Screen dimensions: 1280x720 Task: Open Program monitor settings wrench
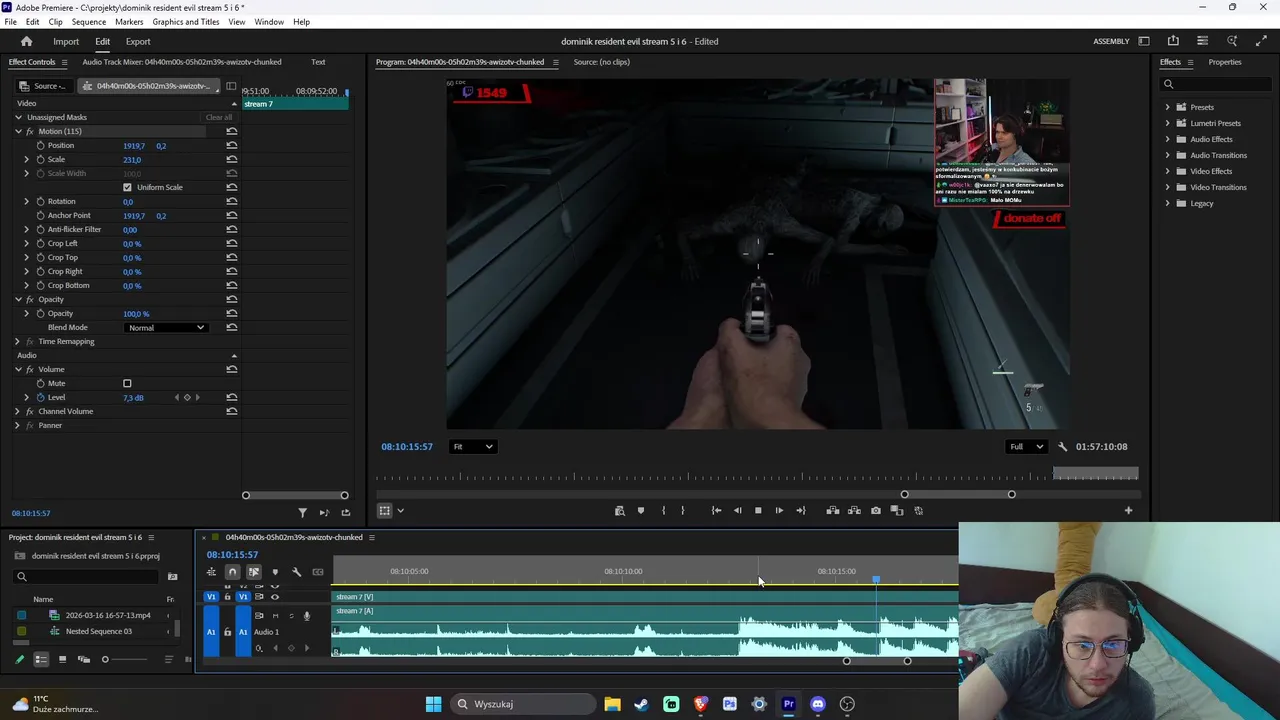pyautogui.click(x=1062, y=447)
